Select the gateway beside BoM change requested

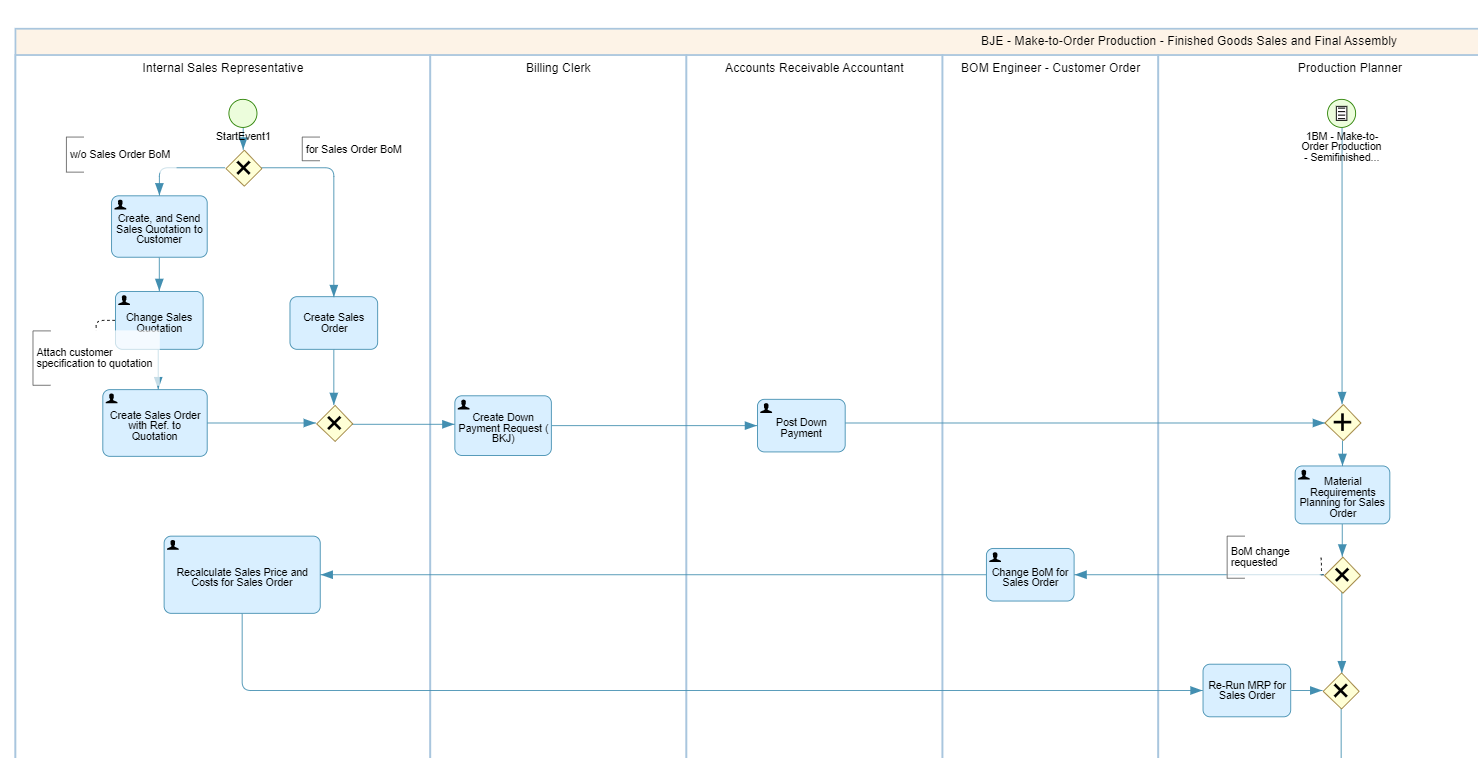[1342, 575]
